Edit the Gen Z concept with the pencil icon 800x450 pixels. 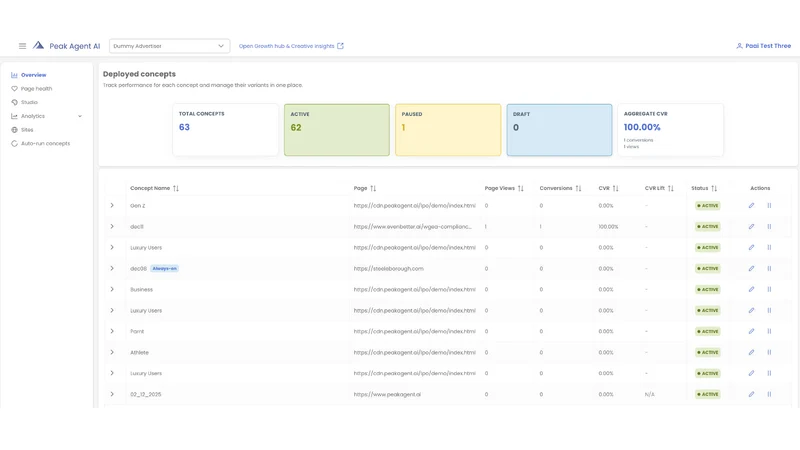click(751, 206)
